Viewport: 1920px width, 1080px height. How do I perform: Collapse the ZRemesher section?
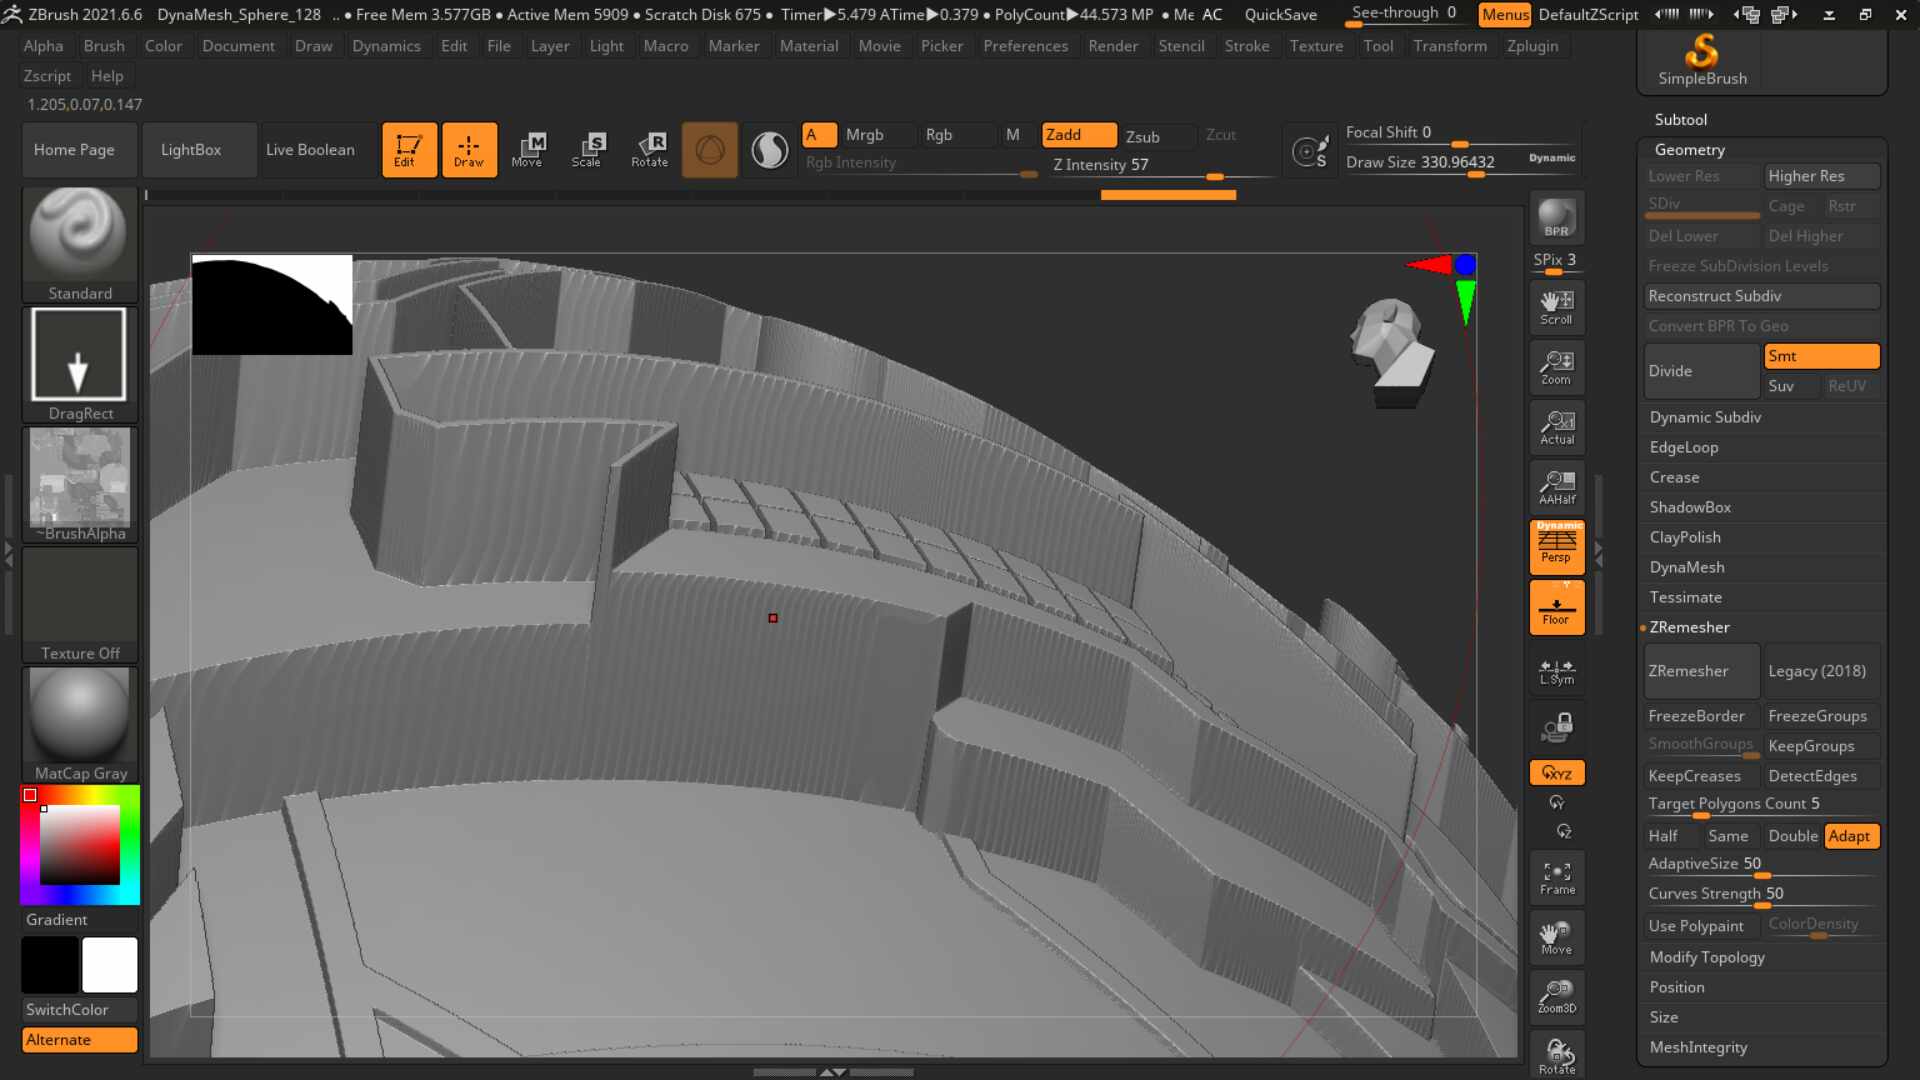tap(1689, 627)
